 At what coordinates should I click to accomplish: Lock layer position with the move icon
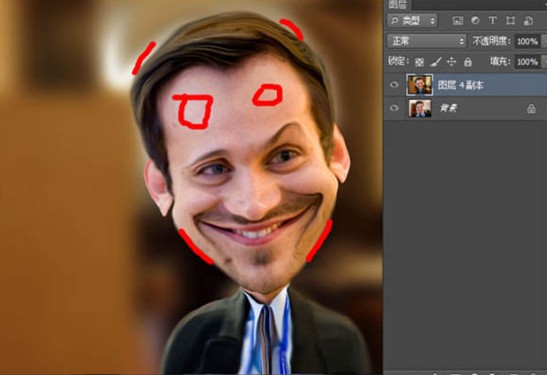[x=451, y=62]
